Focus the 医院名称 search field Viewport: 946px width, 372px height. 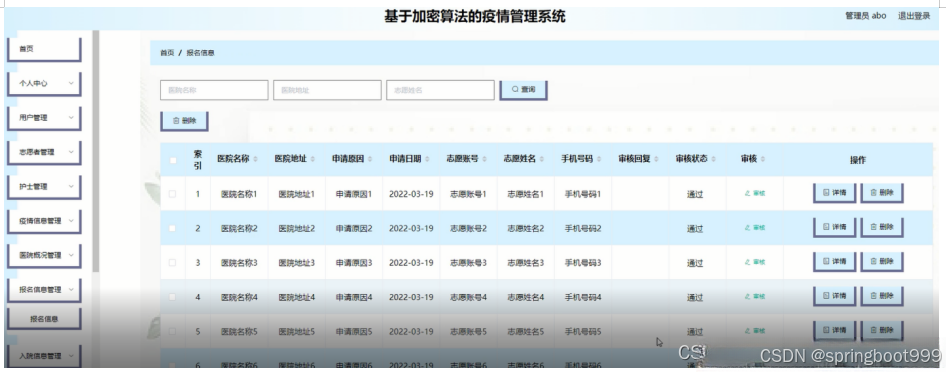click(214, 90)
